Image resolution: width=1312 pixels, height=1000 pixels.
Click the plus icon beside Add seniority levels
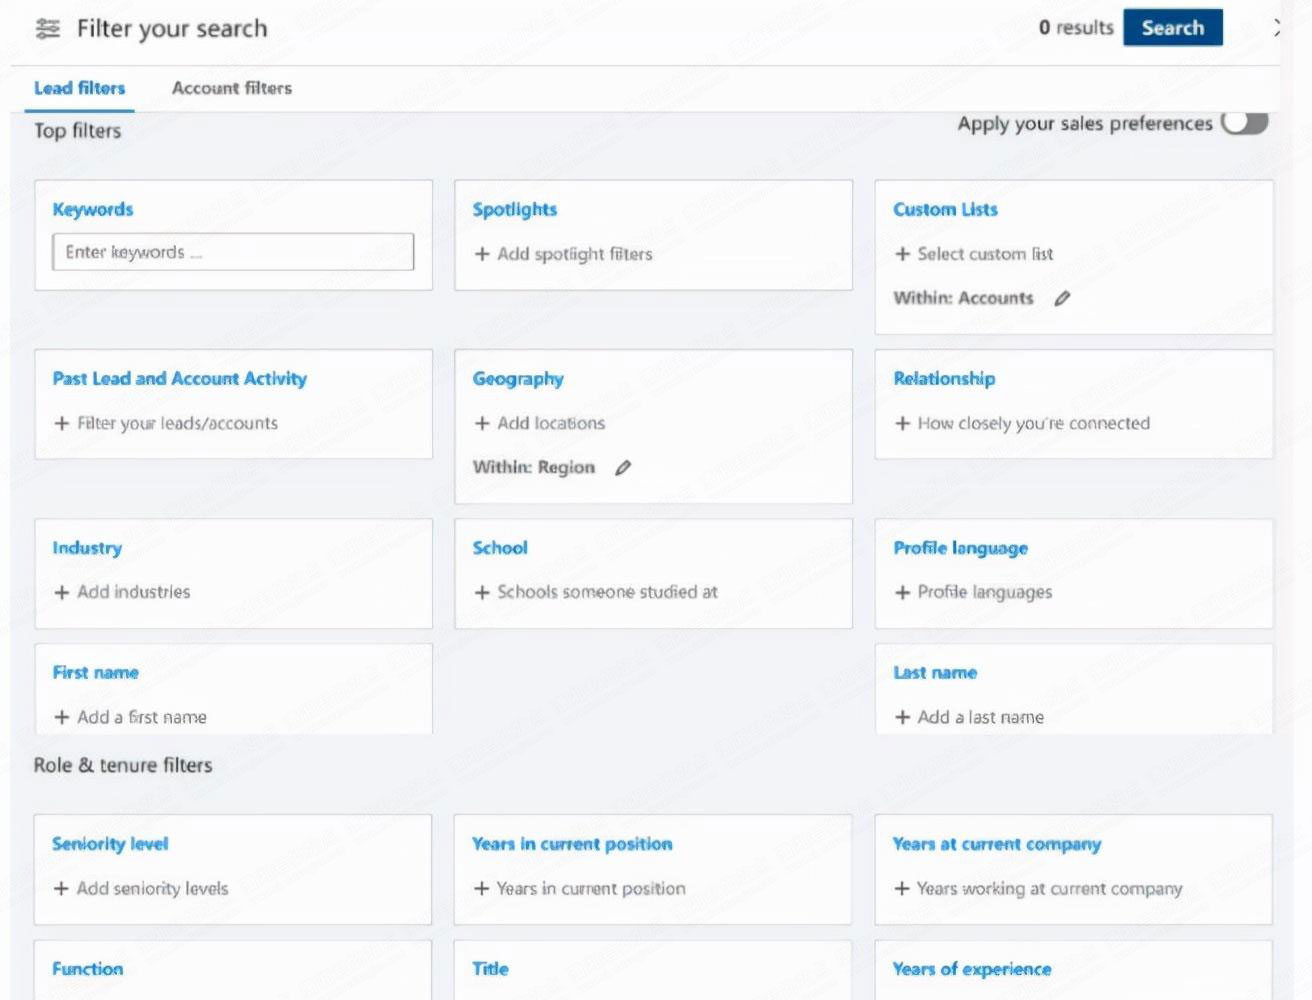tap(62, 888)
